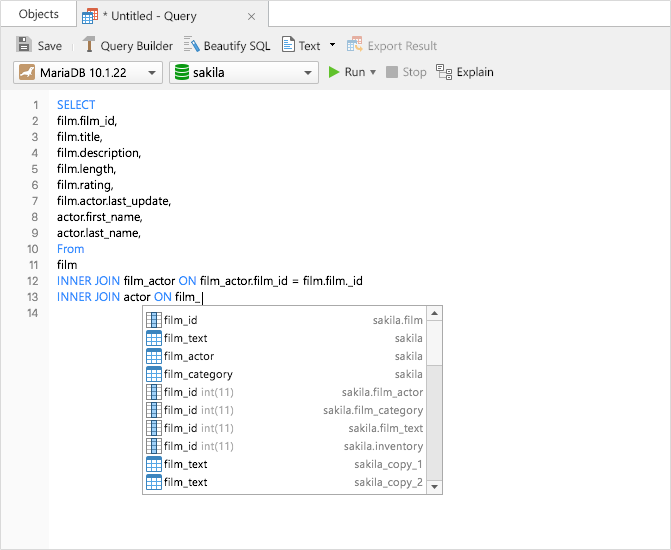
Task: Click the query tab table icon
Action: [90, 16]
